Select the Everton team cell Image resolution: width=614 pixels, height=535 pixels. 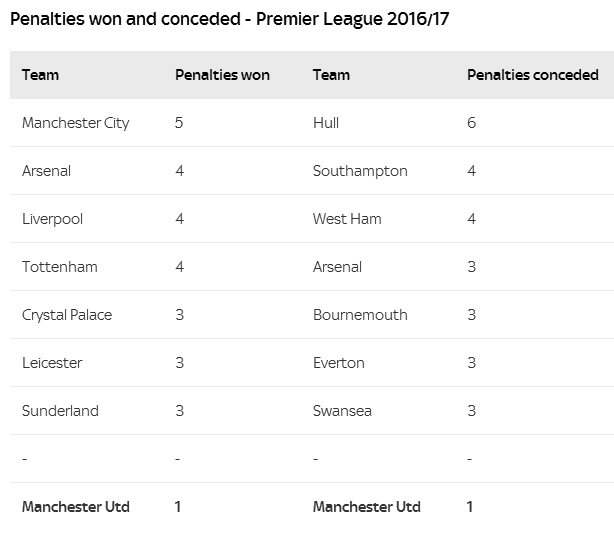click(x=339, y=363)
